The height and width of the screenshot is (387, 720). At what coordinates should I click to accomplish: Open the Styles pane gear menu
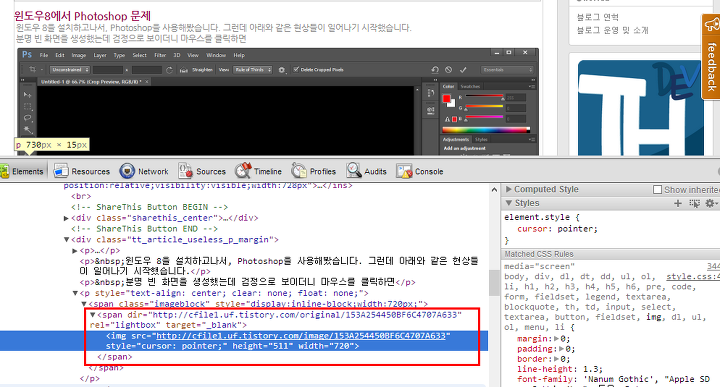(711, 203)
